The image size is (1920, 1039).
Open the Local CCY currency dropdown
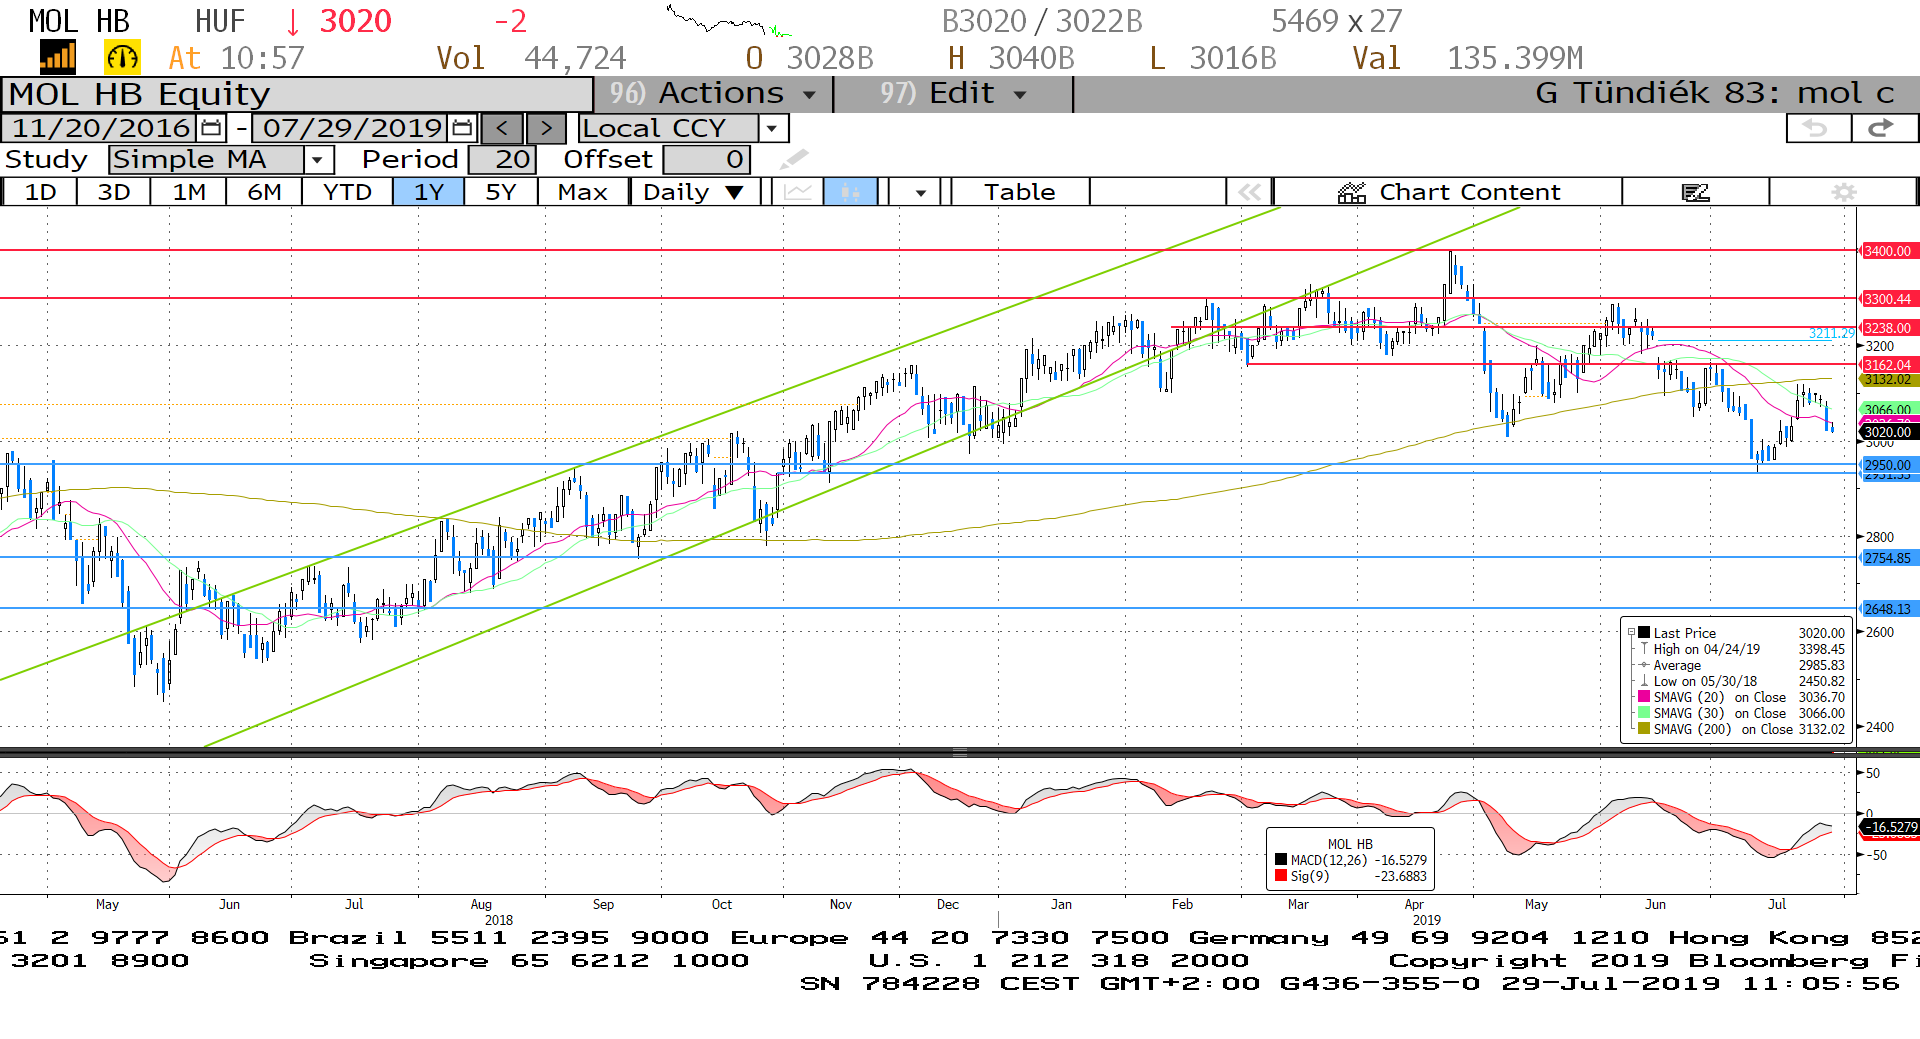(771, 128)
